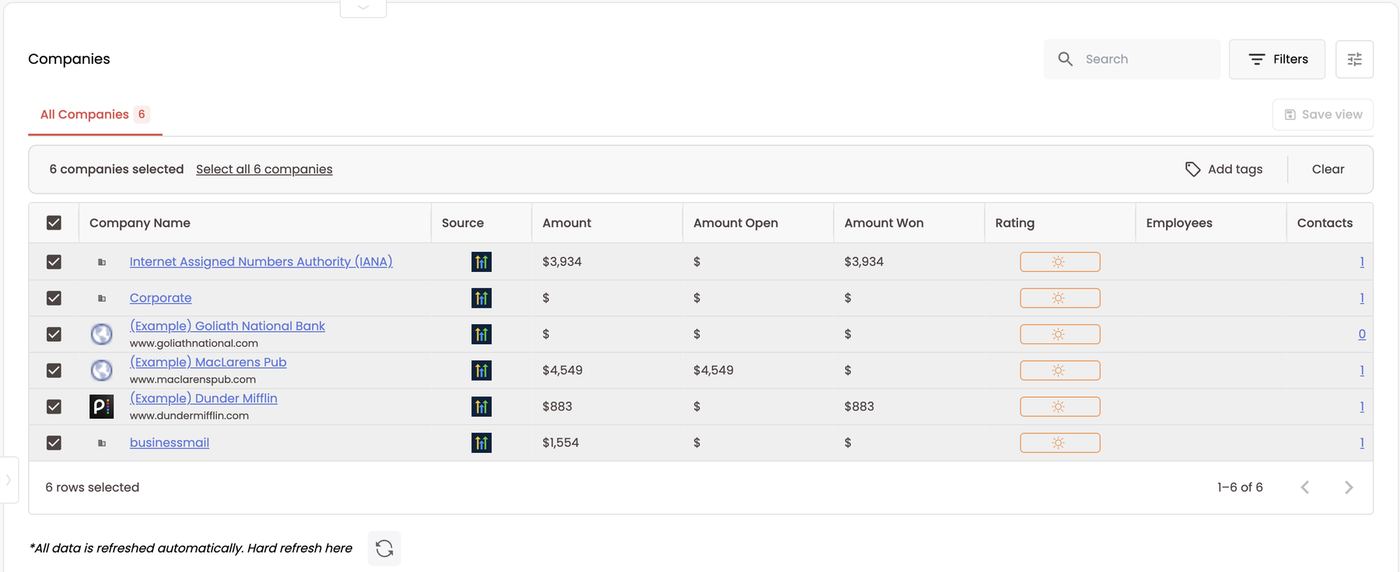
Task: Sort by Employees column header
Action: [x=1179, y=223]
